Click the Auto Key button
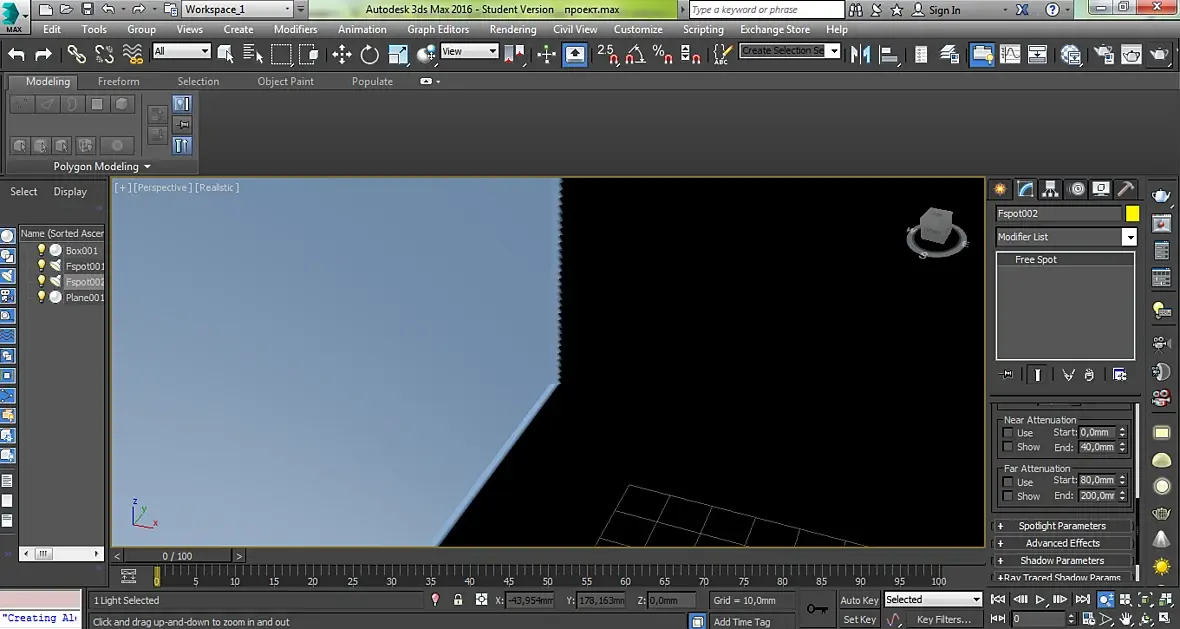1180x629 pixels. click(x=859, y=600)
